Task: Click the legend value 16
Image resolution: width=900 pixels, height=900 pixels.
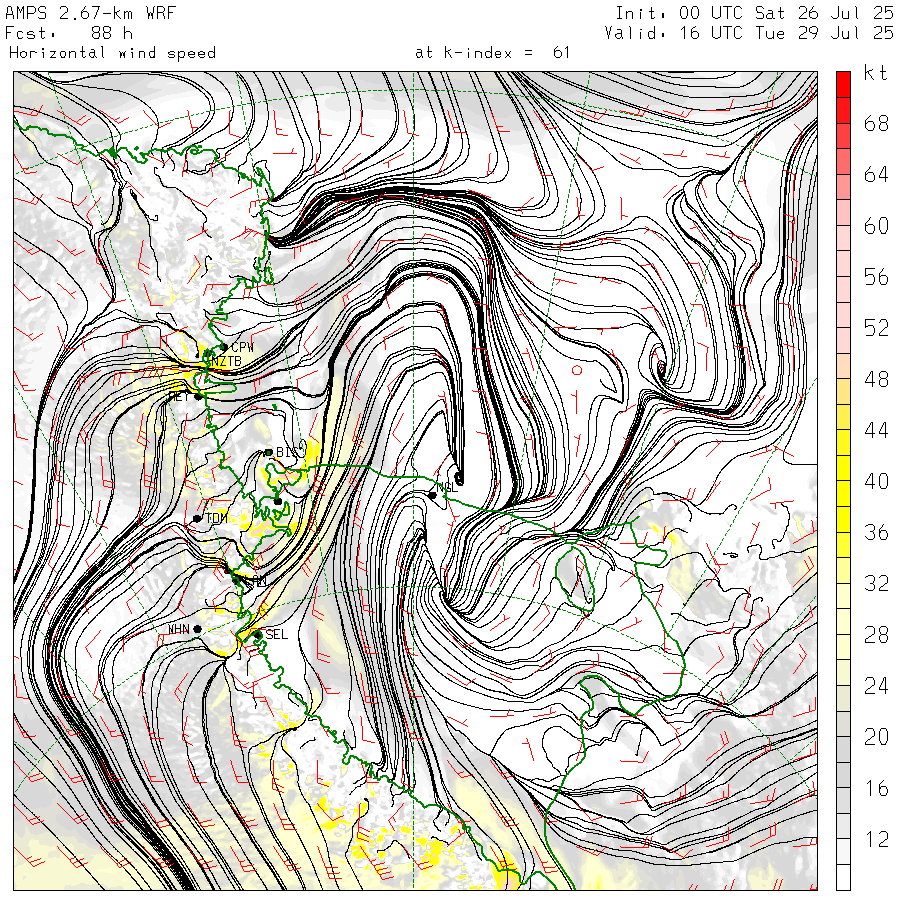Action: pos(876,789)
